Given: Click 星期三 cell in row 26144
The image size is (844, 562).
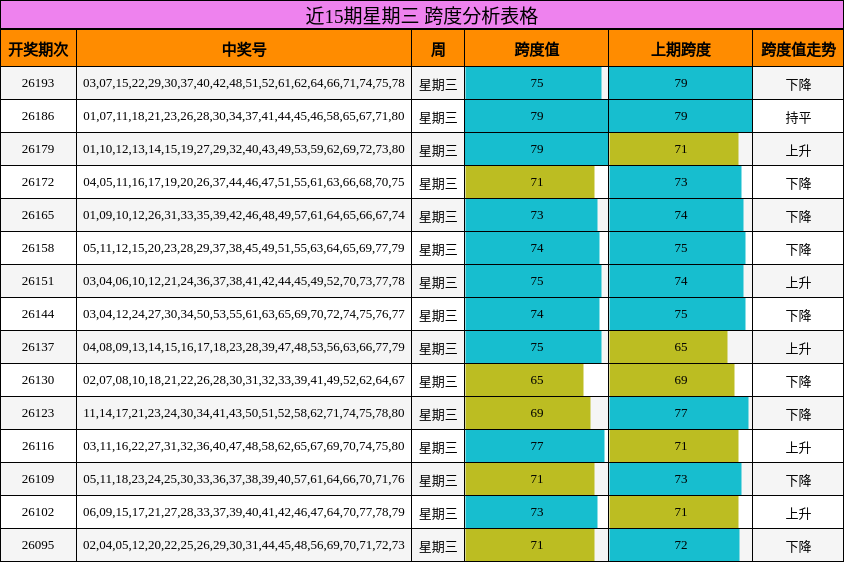Looking at the screenshot, I should (x=438, y=315).
